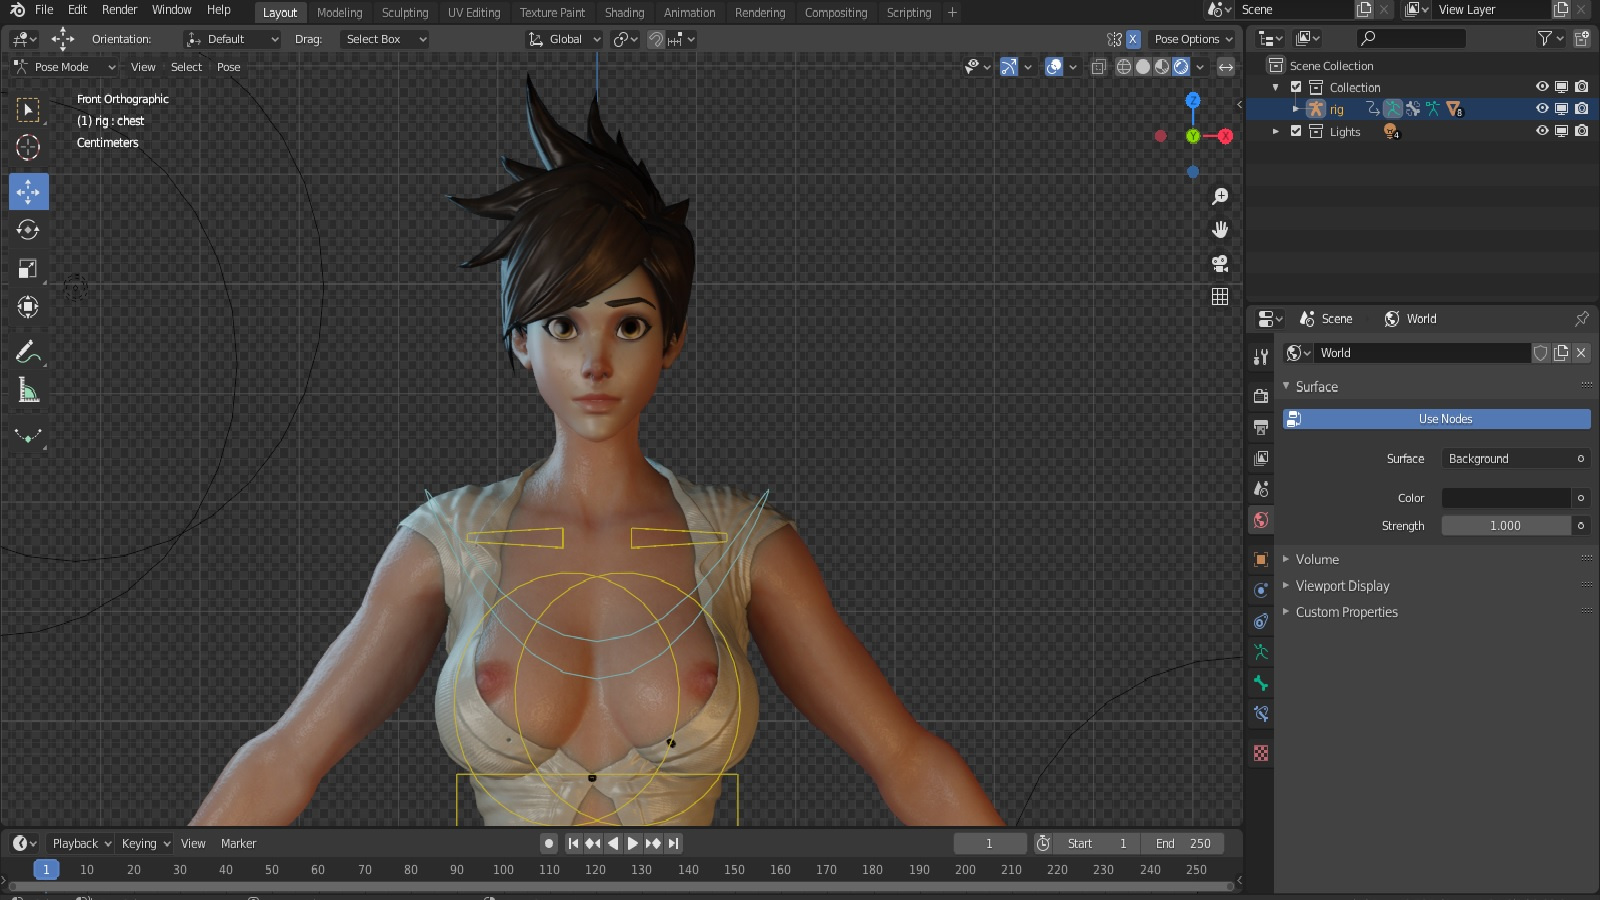The width and height of the screenshot is (1600, 900).
Task: Click the world Color swatch
Action: coord(1506,498)
